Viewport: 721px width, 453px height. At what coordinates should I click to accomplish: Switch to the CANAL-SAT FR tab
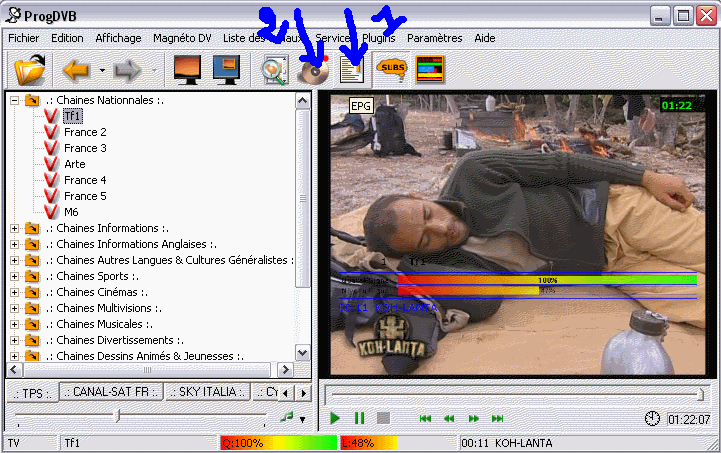tap(110, 392)
